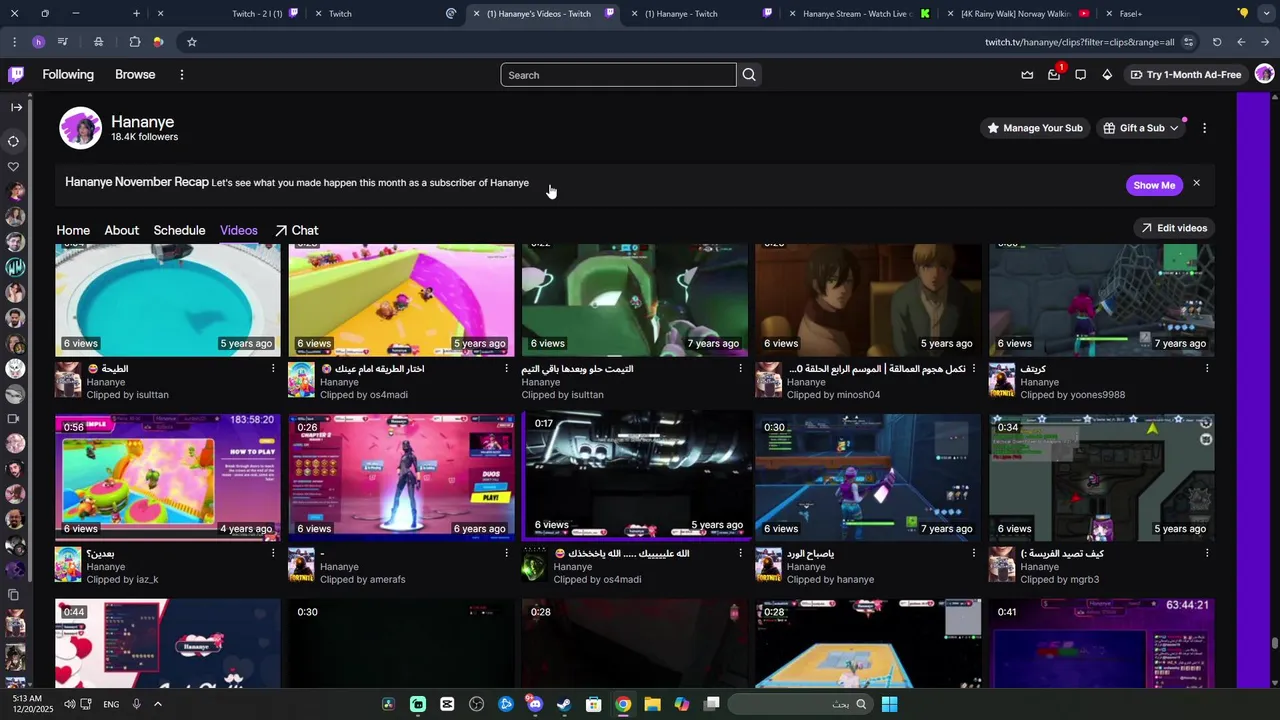Expand the left side navigation arrow
The height and width of the screenshot is (720, 1280).
pyautogui.click(x=16, y=107)
